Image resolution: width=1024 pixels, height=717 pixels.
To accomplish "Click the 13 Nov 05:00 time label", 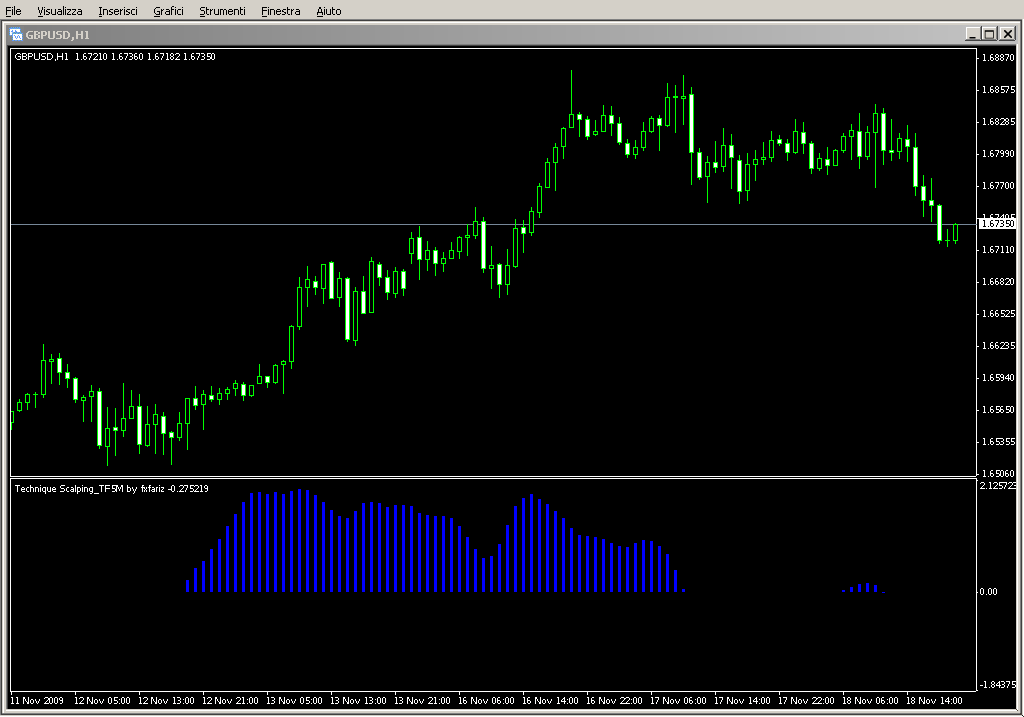I will pos(294,701).
